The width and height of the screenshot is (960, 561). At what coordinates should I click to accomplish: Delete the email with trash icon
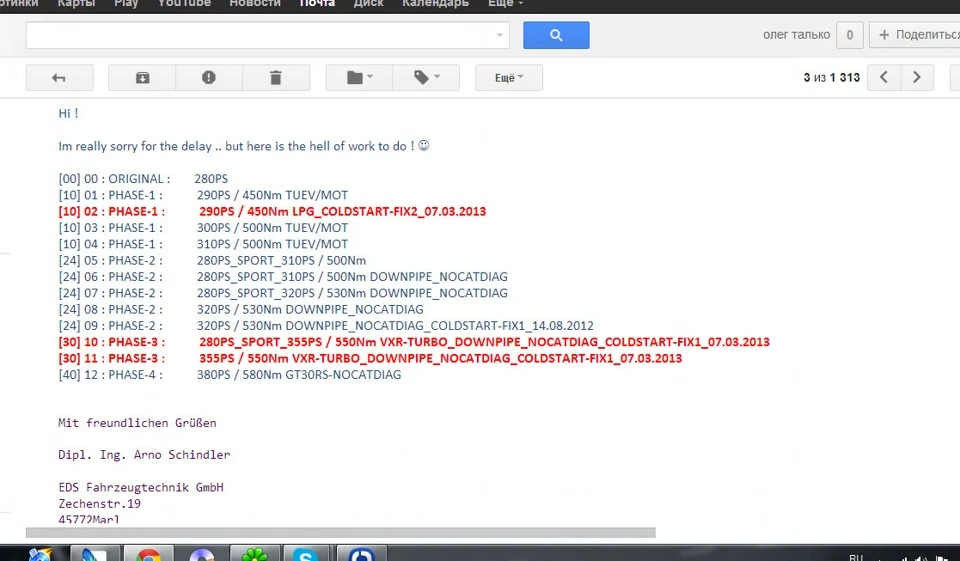tap(276, 78)
